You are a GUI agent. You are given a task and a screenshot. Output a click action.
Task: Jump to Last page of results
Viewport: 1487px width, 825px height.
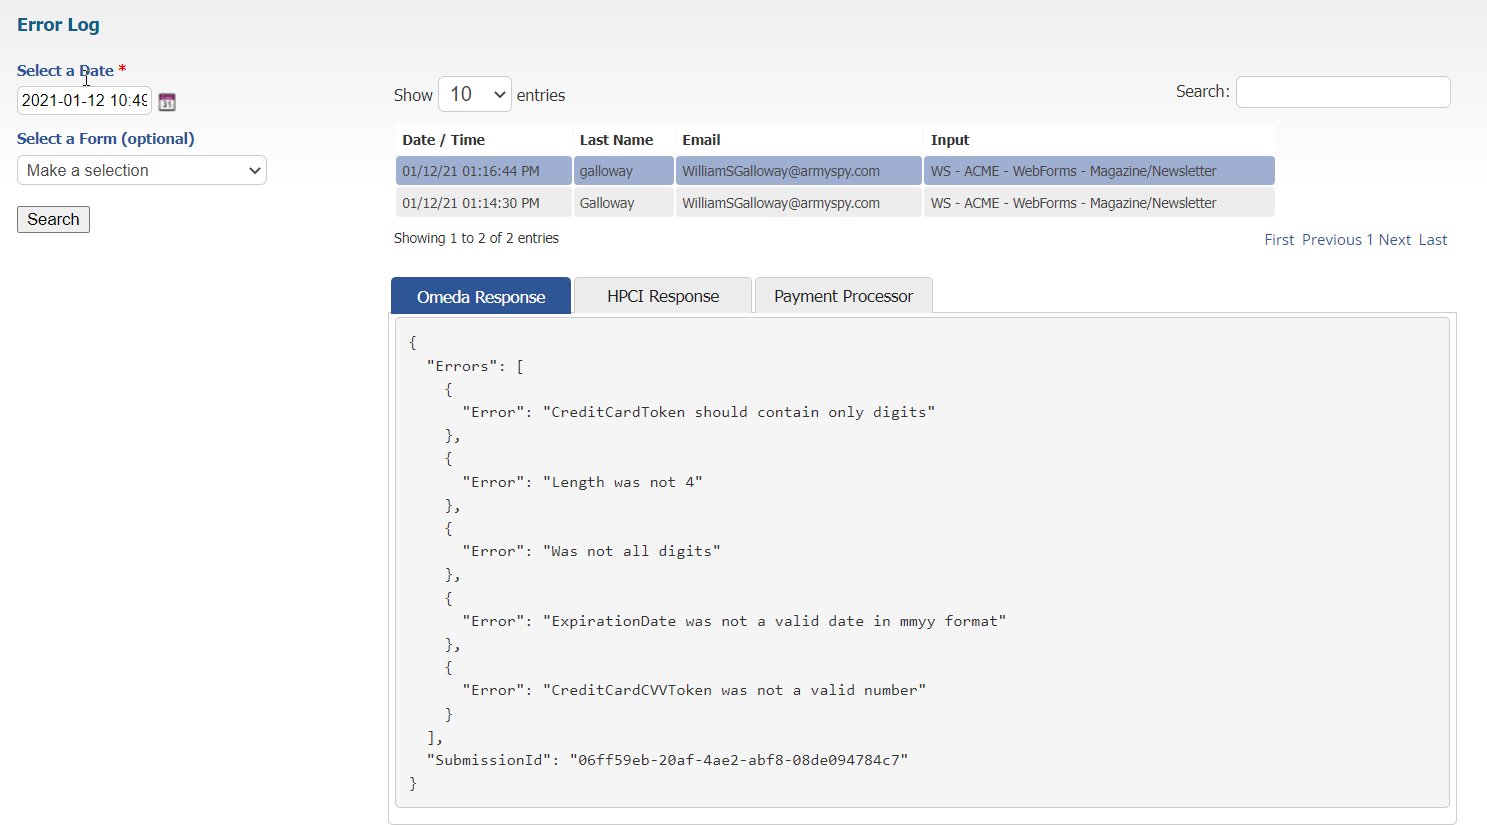point(1432,240)
